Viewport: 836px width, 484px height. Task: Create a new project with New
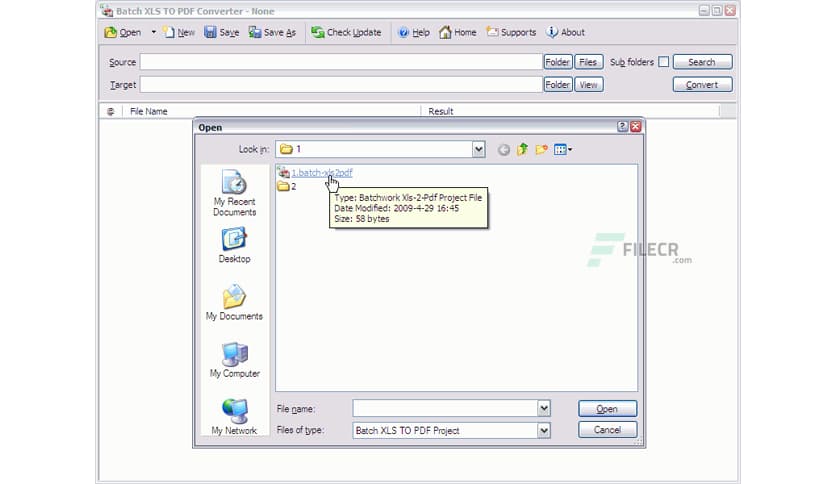coord(179,33)
